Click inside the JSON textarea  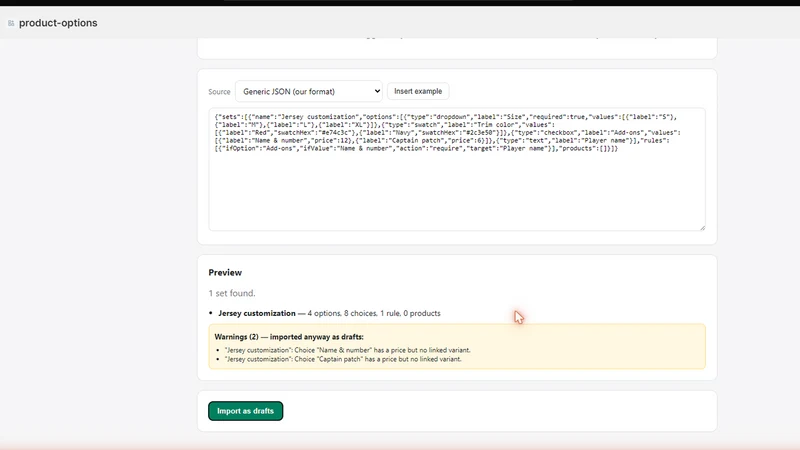[457, 169]
